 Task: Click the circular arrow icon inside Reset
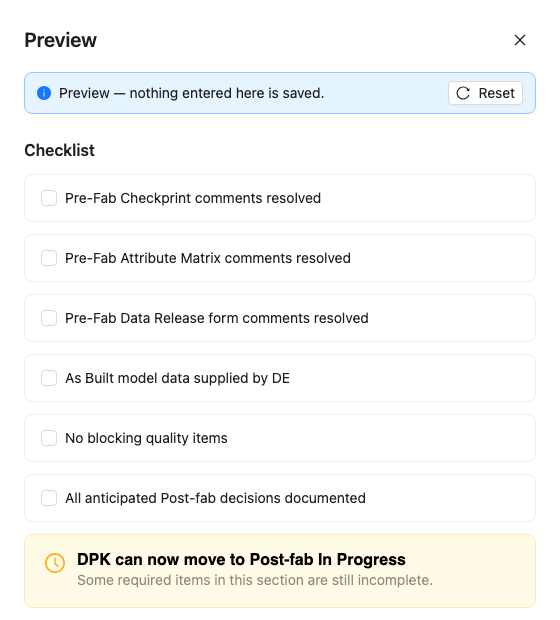pyautogui.click(x=463, y=93)
